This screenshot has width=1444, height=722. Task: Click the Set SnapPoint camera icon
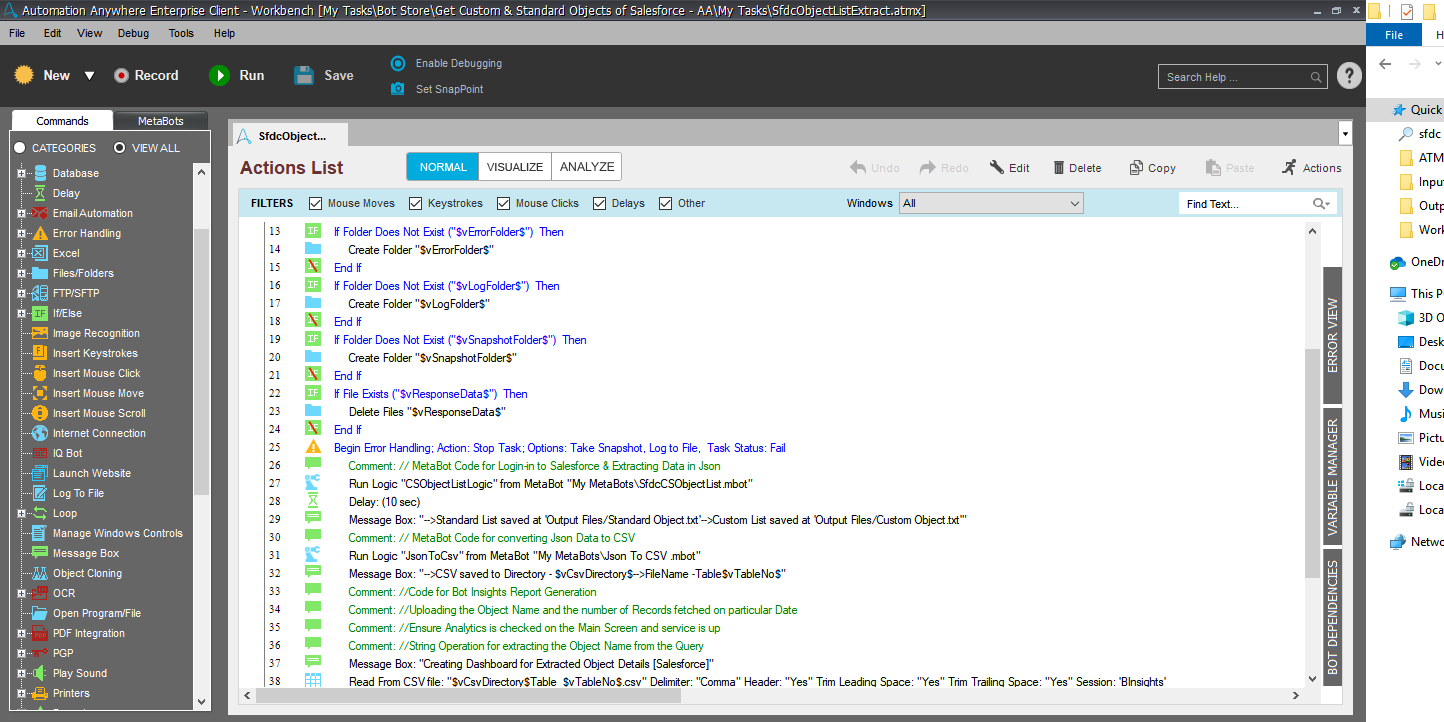click(398, 89)
